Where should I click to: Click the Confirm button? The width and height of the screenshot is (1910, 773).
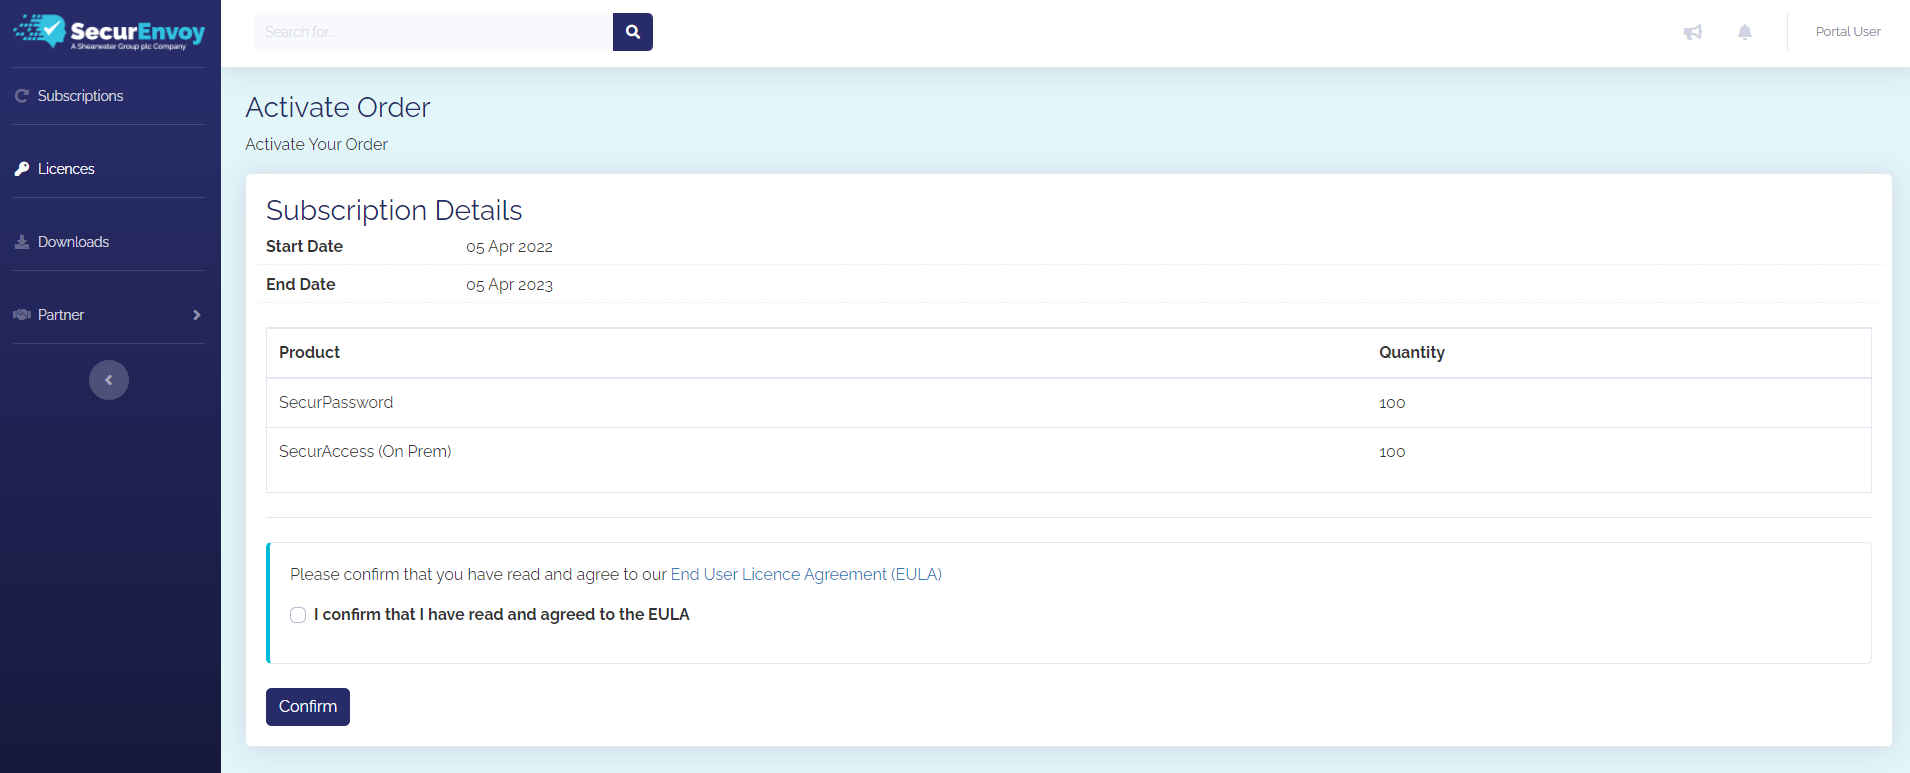tap(308, 707)
